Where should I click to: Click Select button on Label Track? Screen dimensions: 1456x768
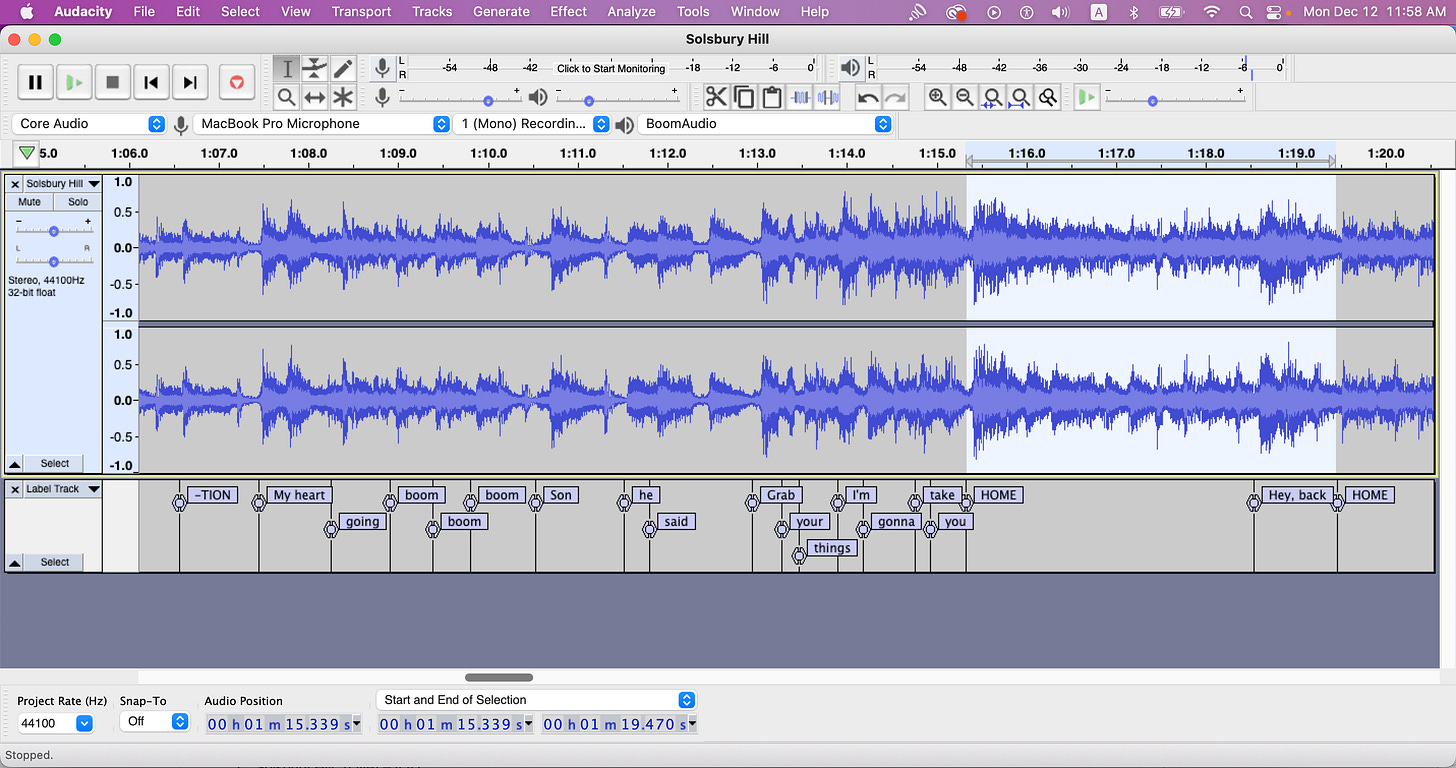[x=55, y=563]
